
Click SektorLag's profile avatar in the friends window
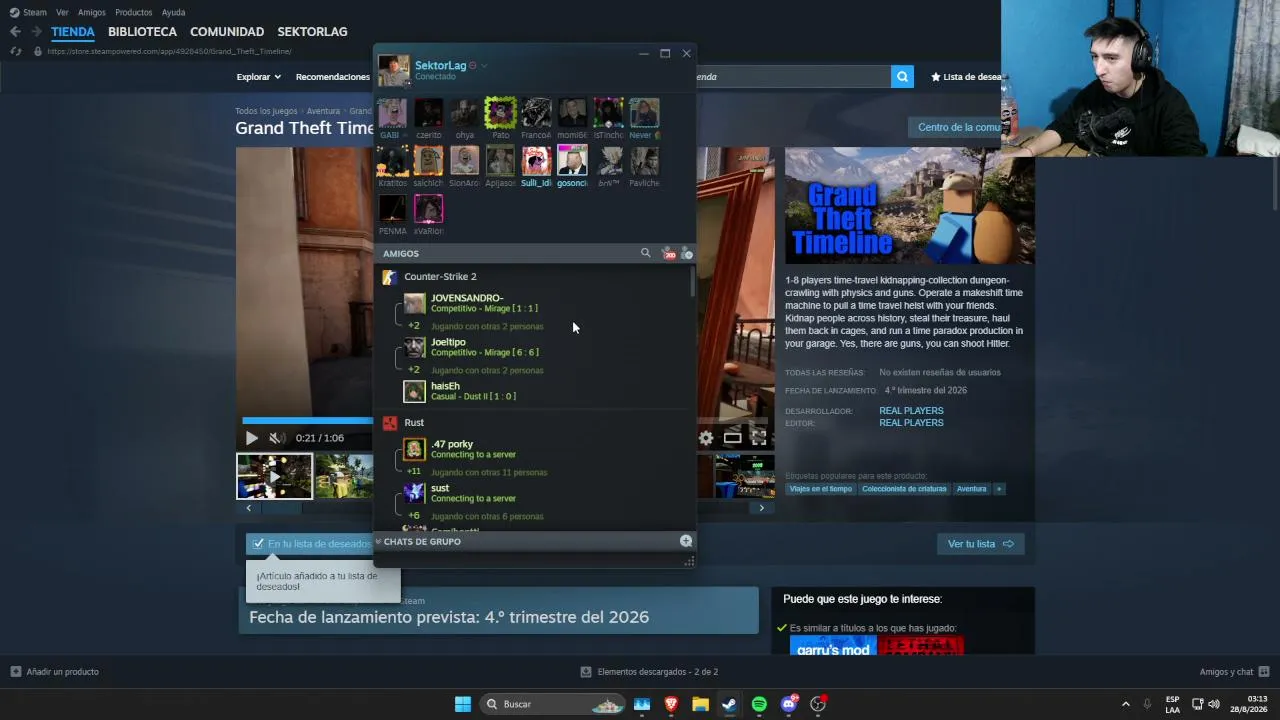[394, 71]
